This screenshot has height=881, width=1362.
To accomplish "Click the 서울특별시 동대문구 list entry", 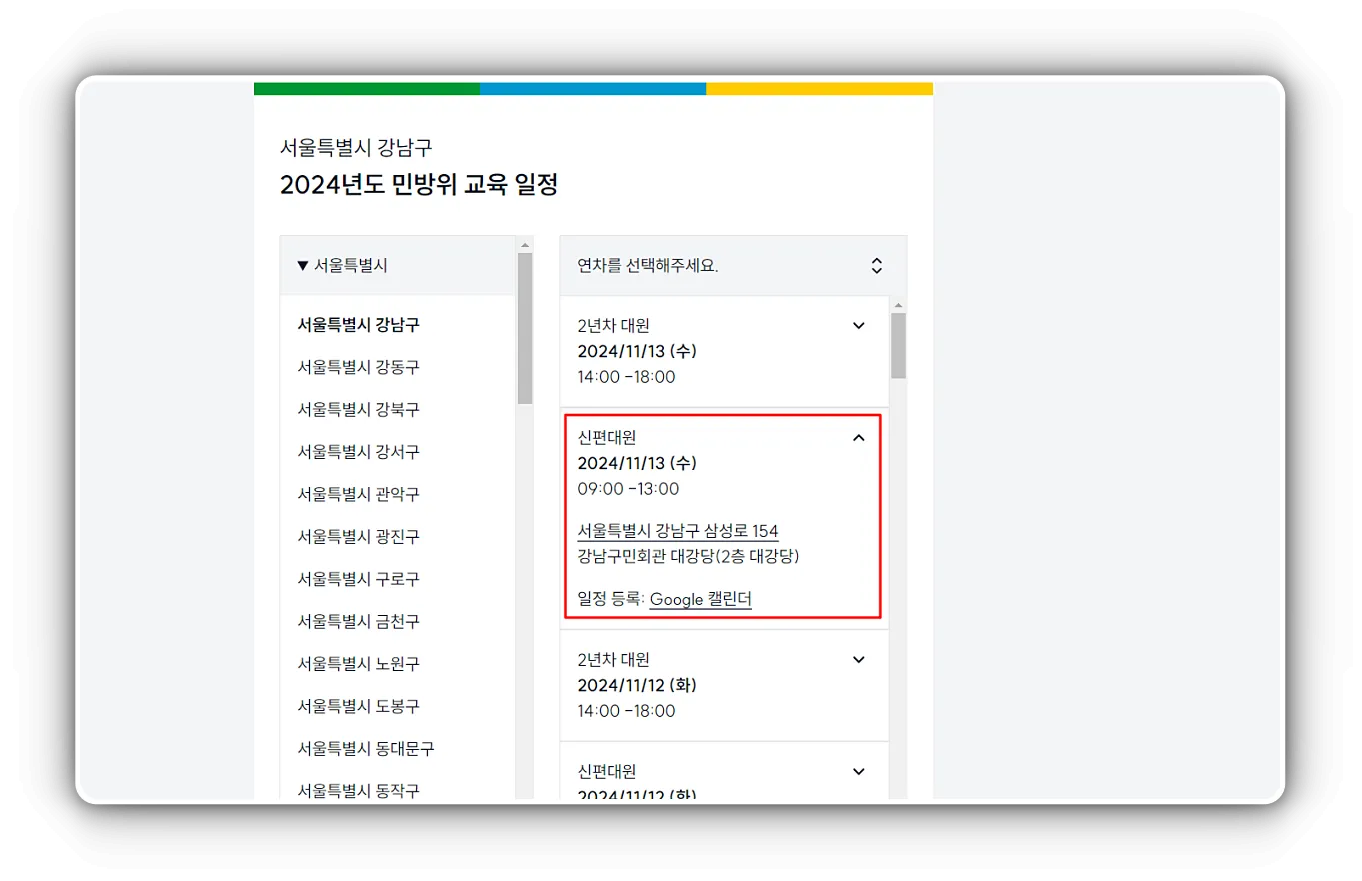I will (364, 748).
